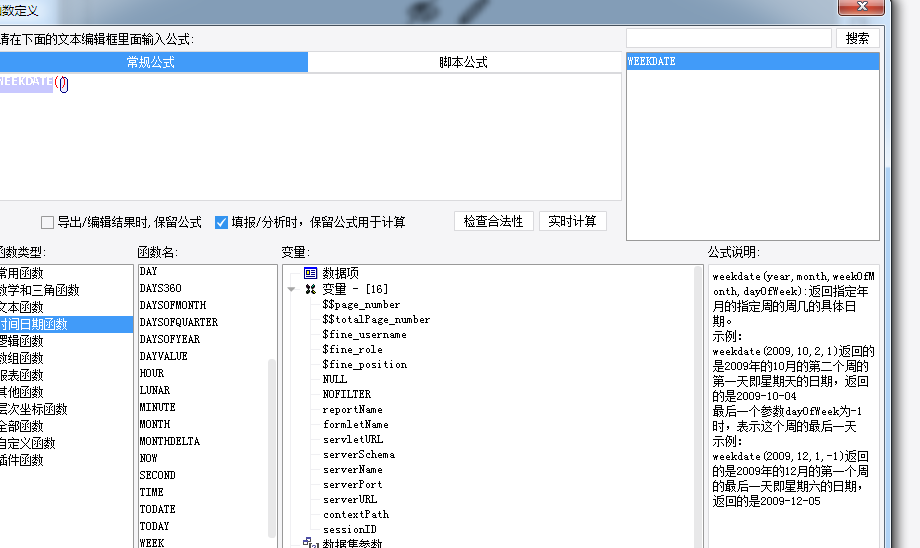920x548 pixels.
Task: Uncheck 填报/分析时,保留公式用于计算
Action: click(x=221, y=222)
